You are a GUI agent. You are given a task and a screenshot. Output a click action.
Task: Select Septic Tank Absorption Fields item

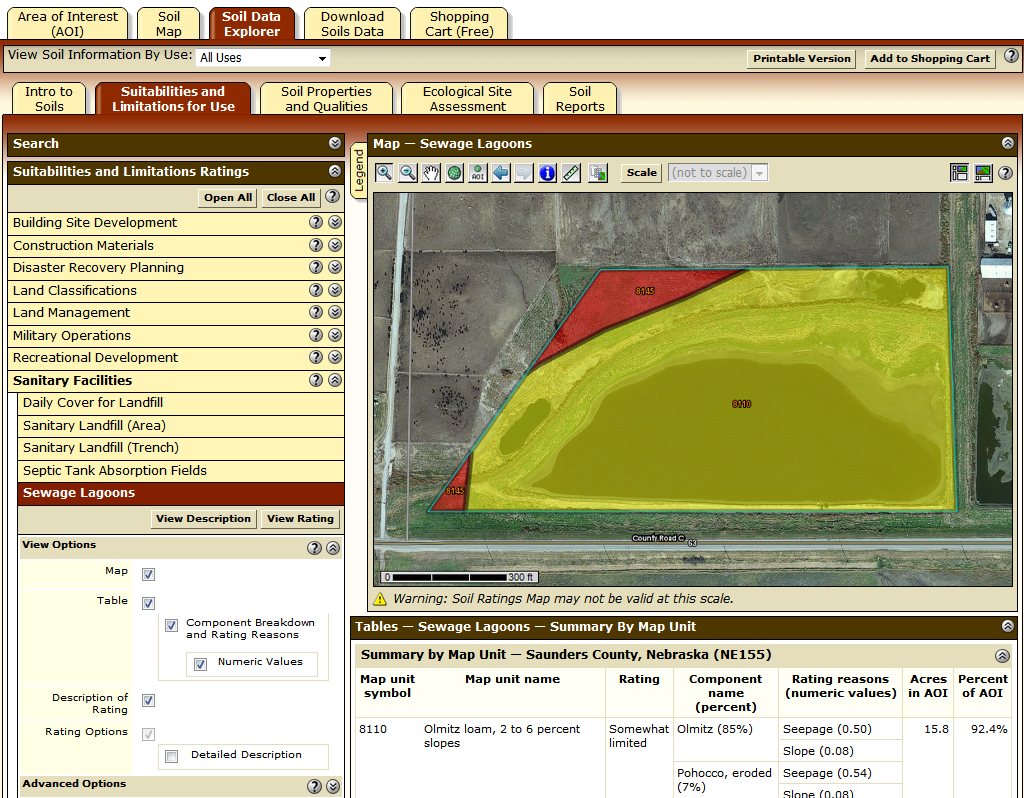coord(115,471)
